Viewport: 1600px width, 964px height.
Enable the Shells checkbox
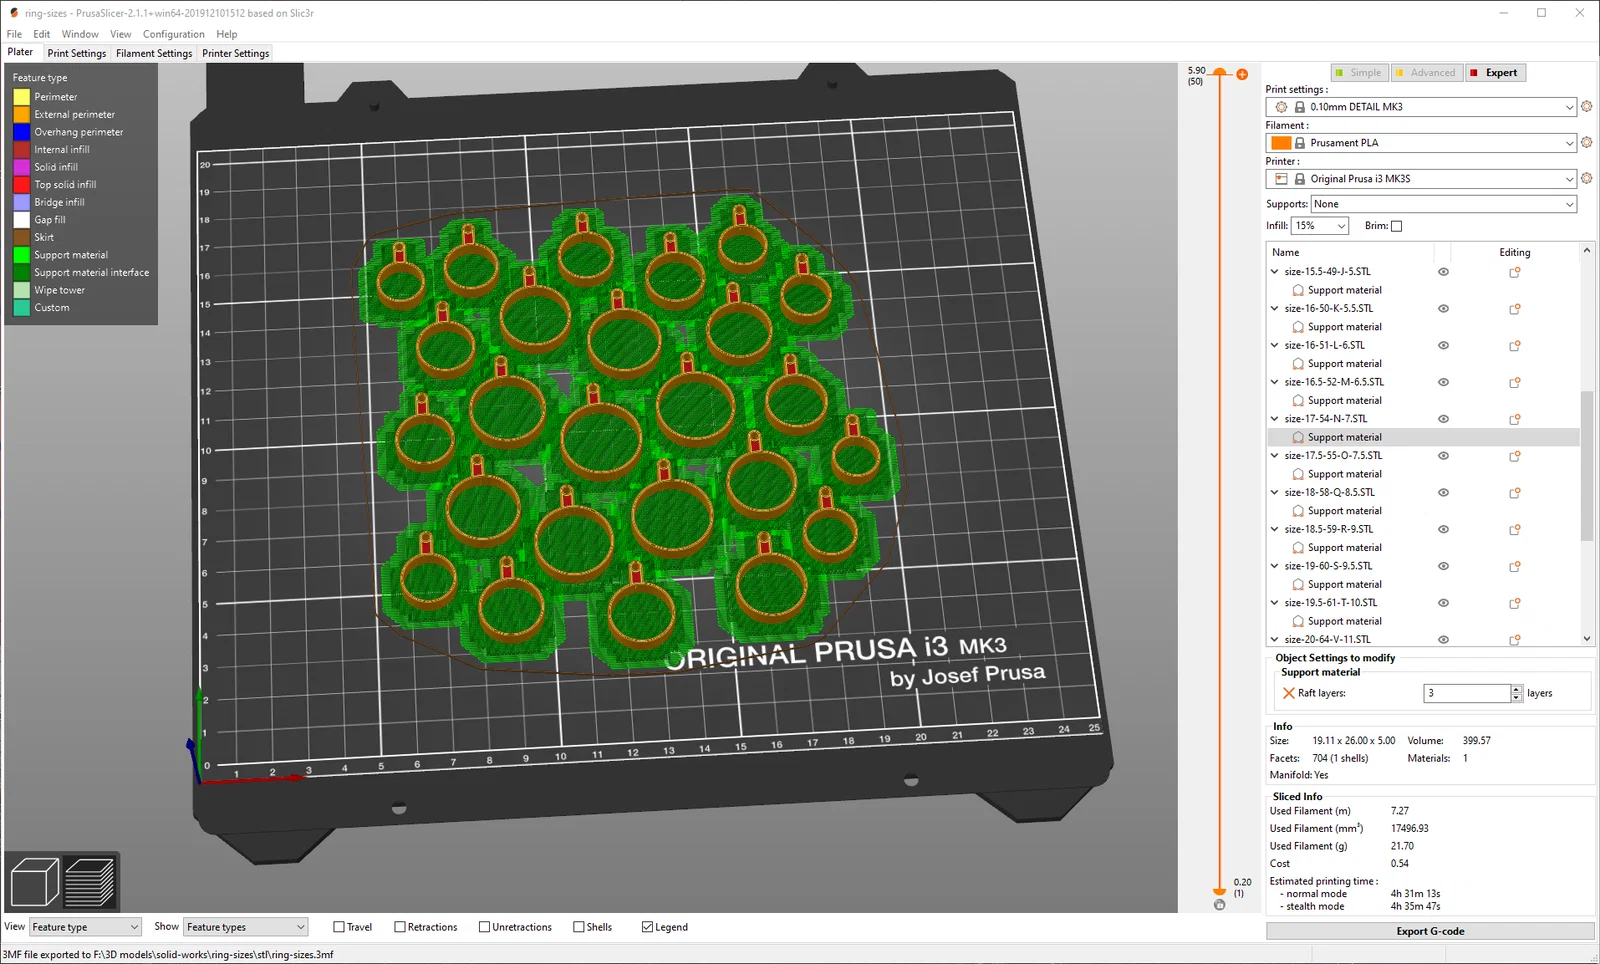click(x=579, y=927)
